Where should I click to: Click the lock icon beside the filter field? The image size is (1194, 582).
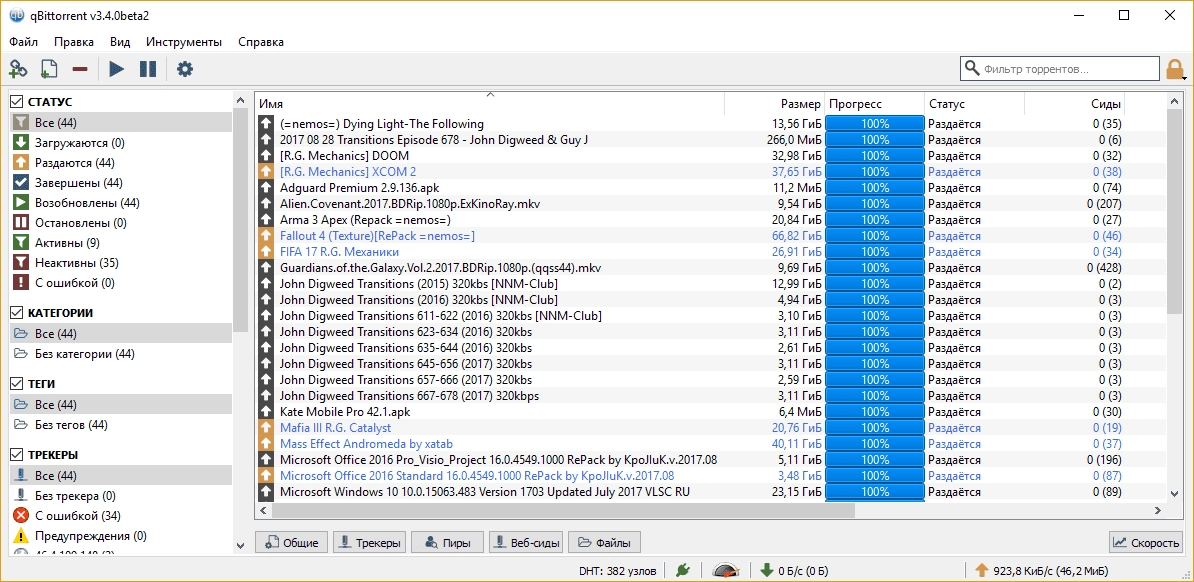(1175, 69)
